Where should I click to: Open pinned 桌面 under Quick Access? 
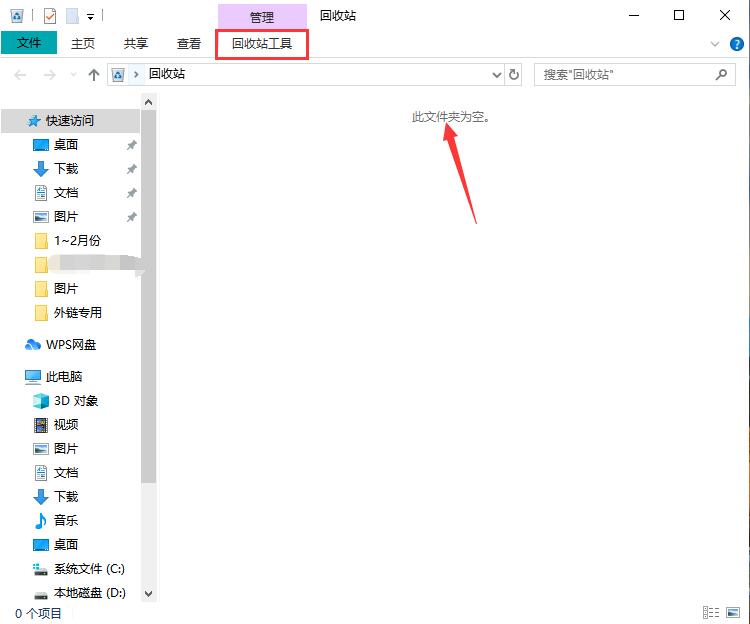coord(66,144)
